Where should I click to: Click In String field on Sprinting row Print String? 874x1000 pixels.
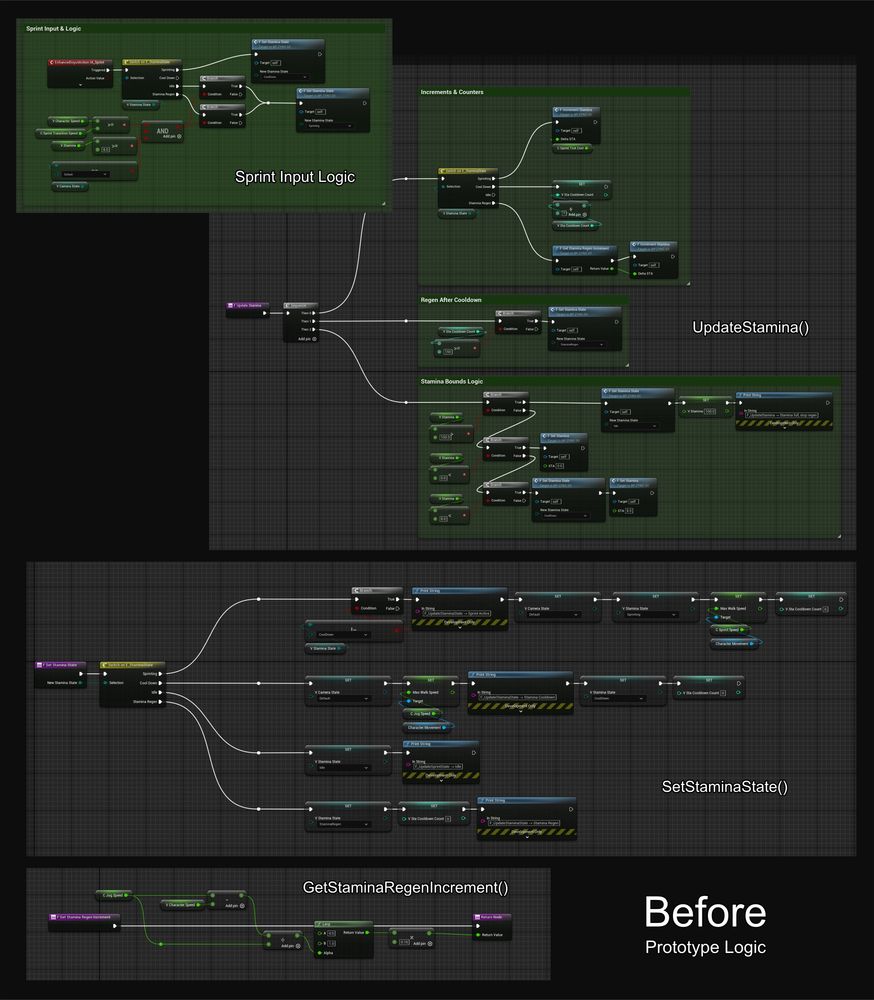tap(457, 614)
